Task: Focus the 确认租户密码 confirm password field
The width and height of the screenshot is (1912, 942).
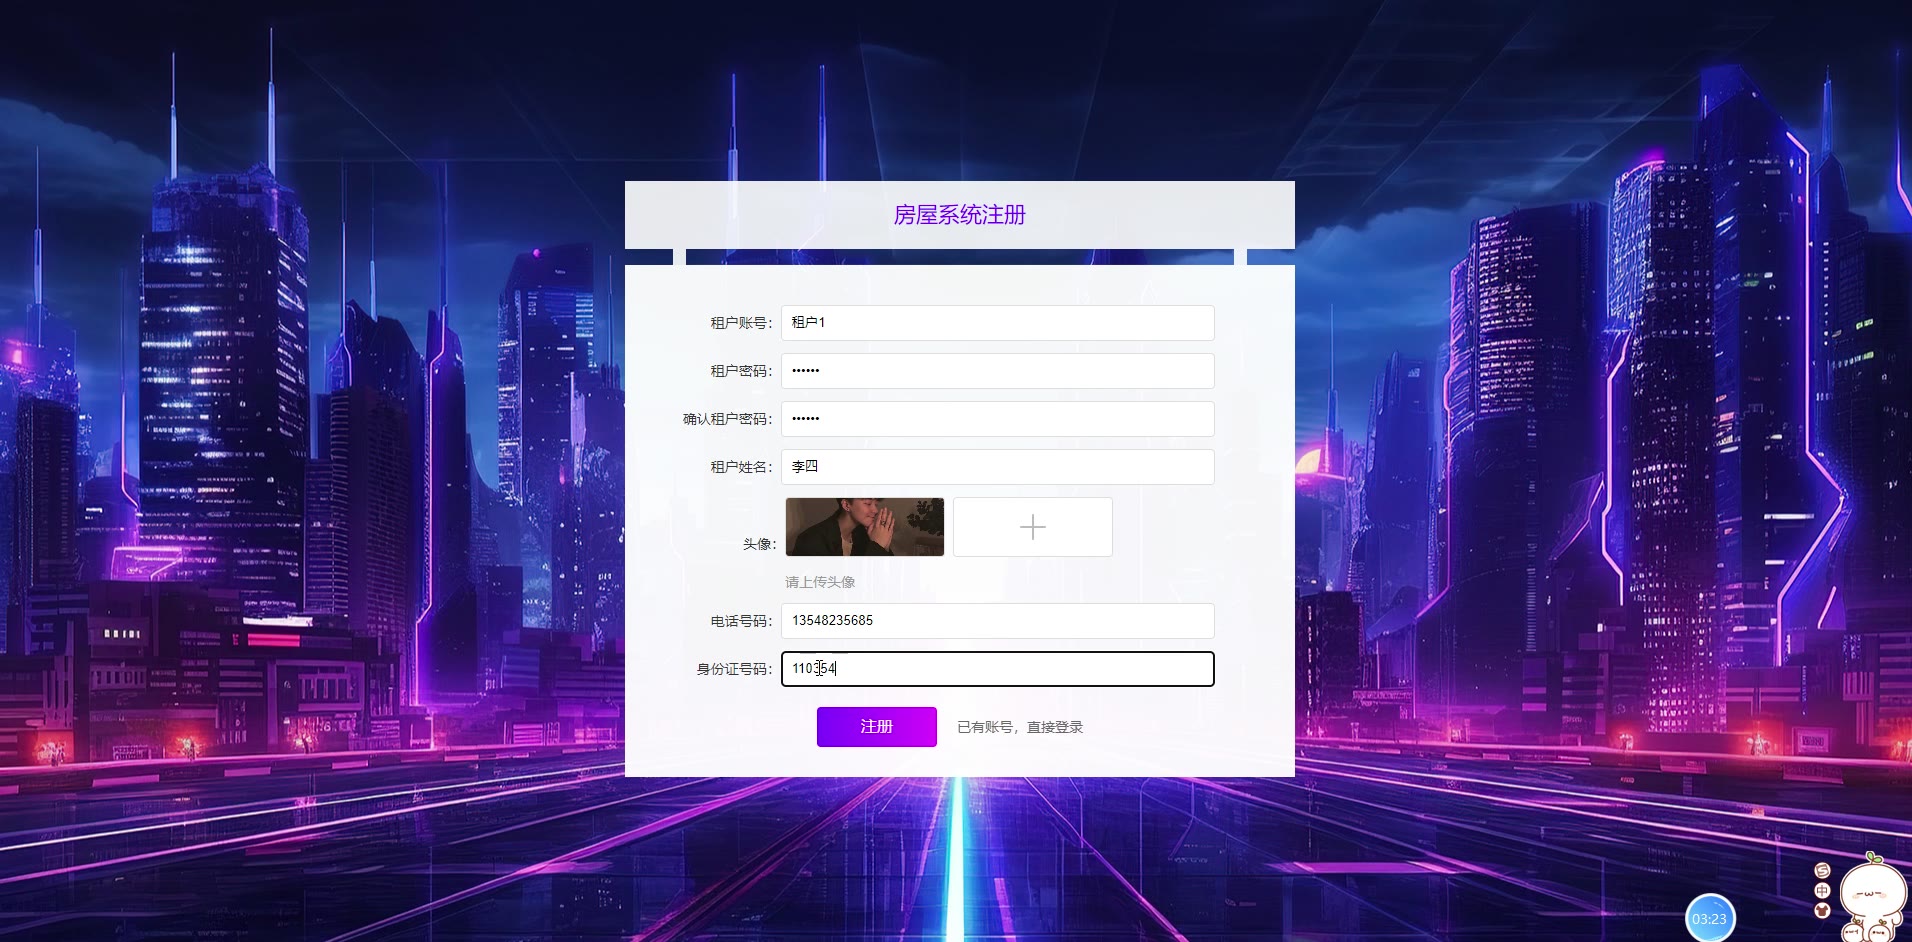Action: click(x=998, y=419)
